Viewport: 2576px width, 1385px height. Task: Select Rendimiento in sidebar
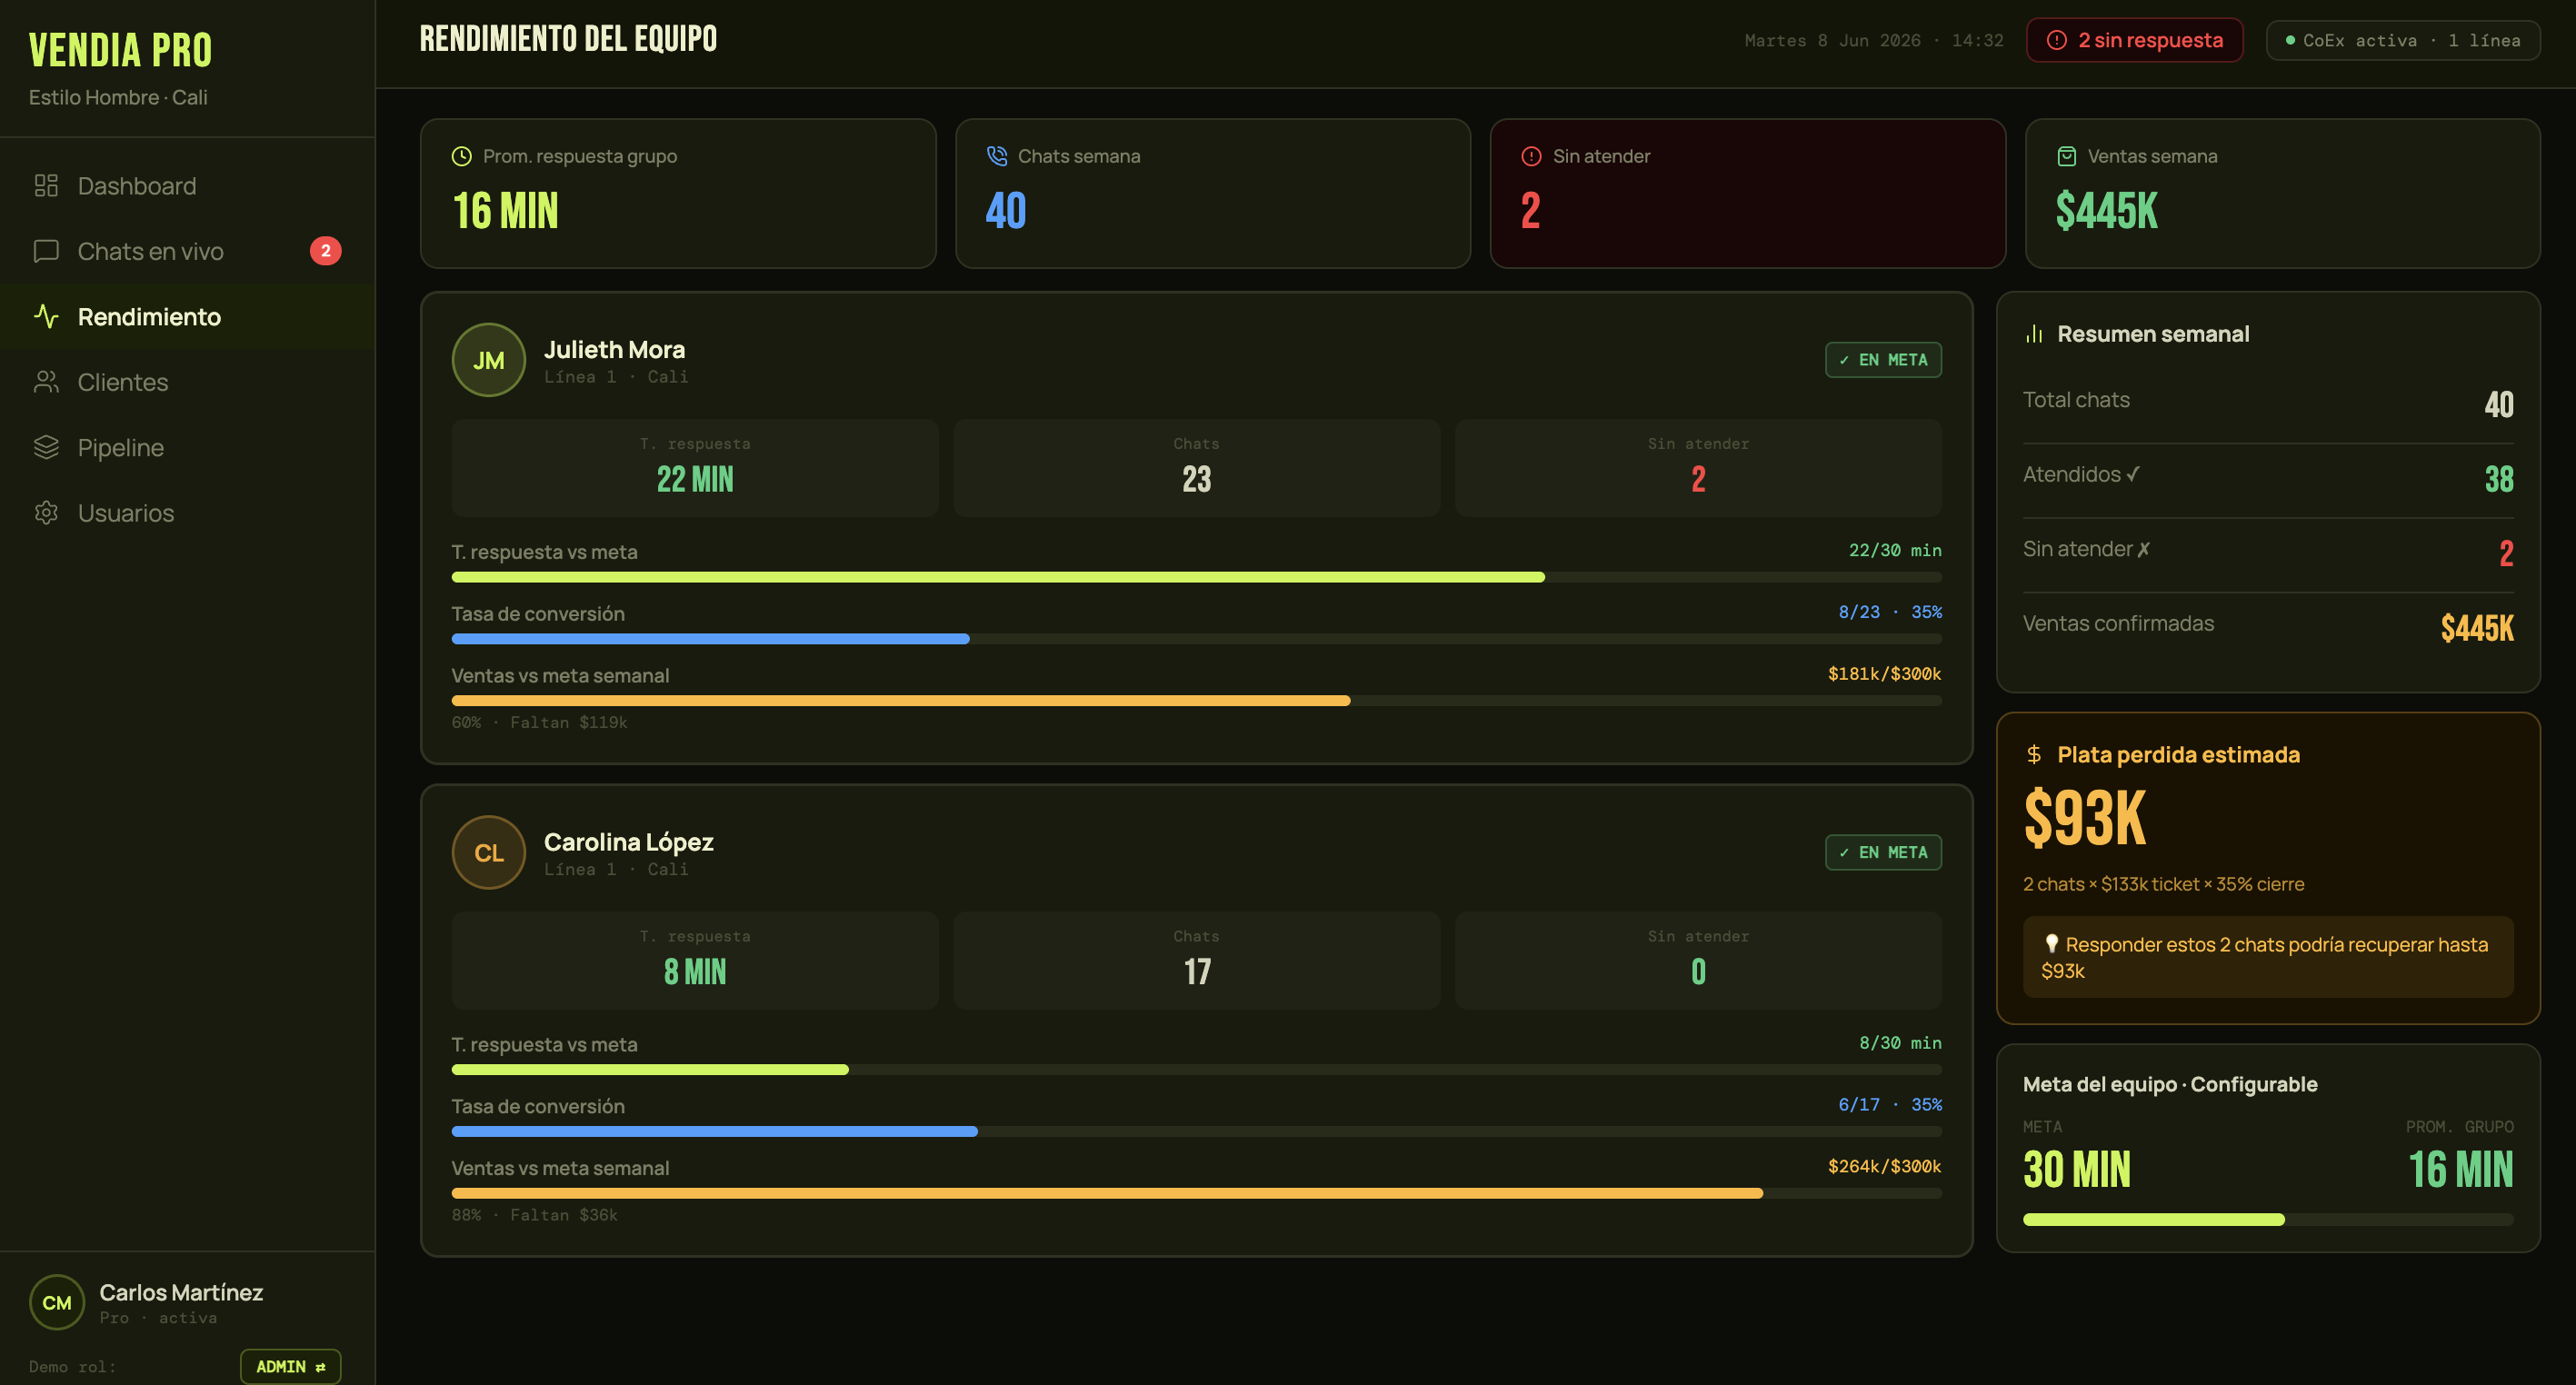pos(187,317)
